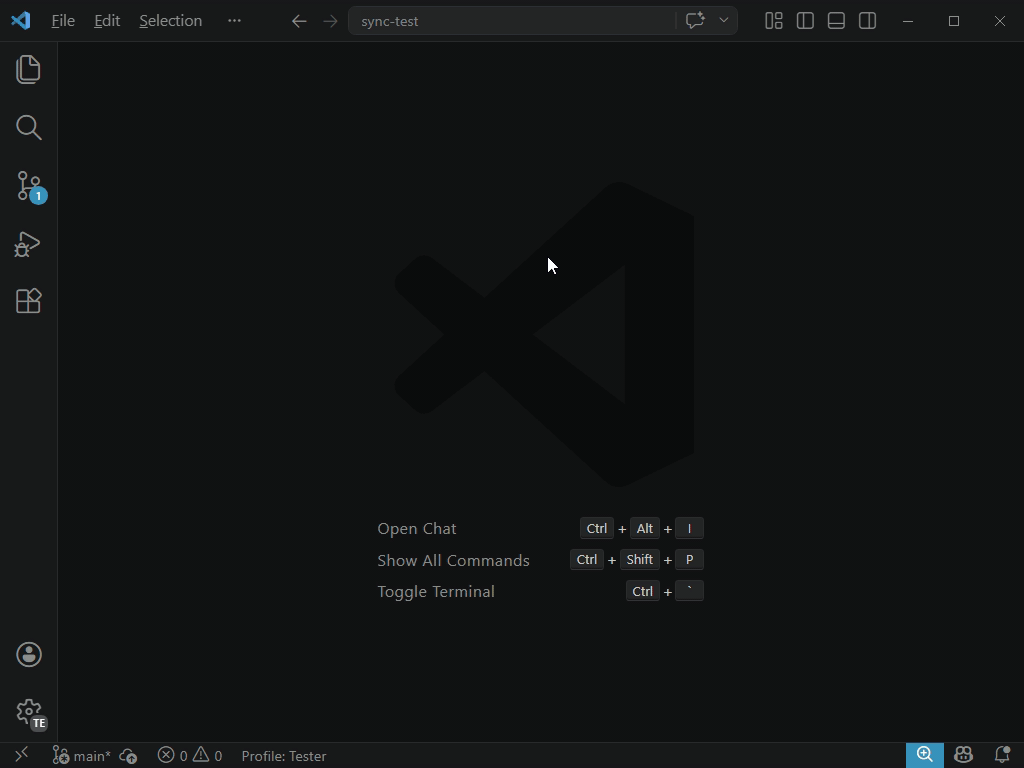Open the Explorer view
The image size is (1024, 768).
pyautogui.click(x=28, y=69)
